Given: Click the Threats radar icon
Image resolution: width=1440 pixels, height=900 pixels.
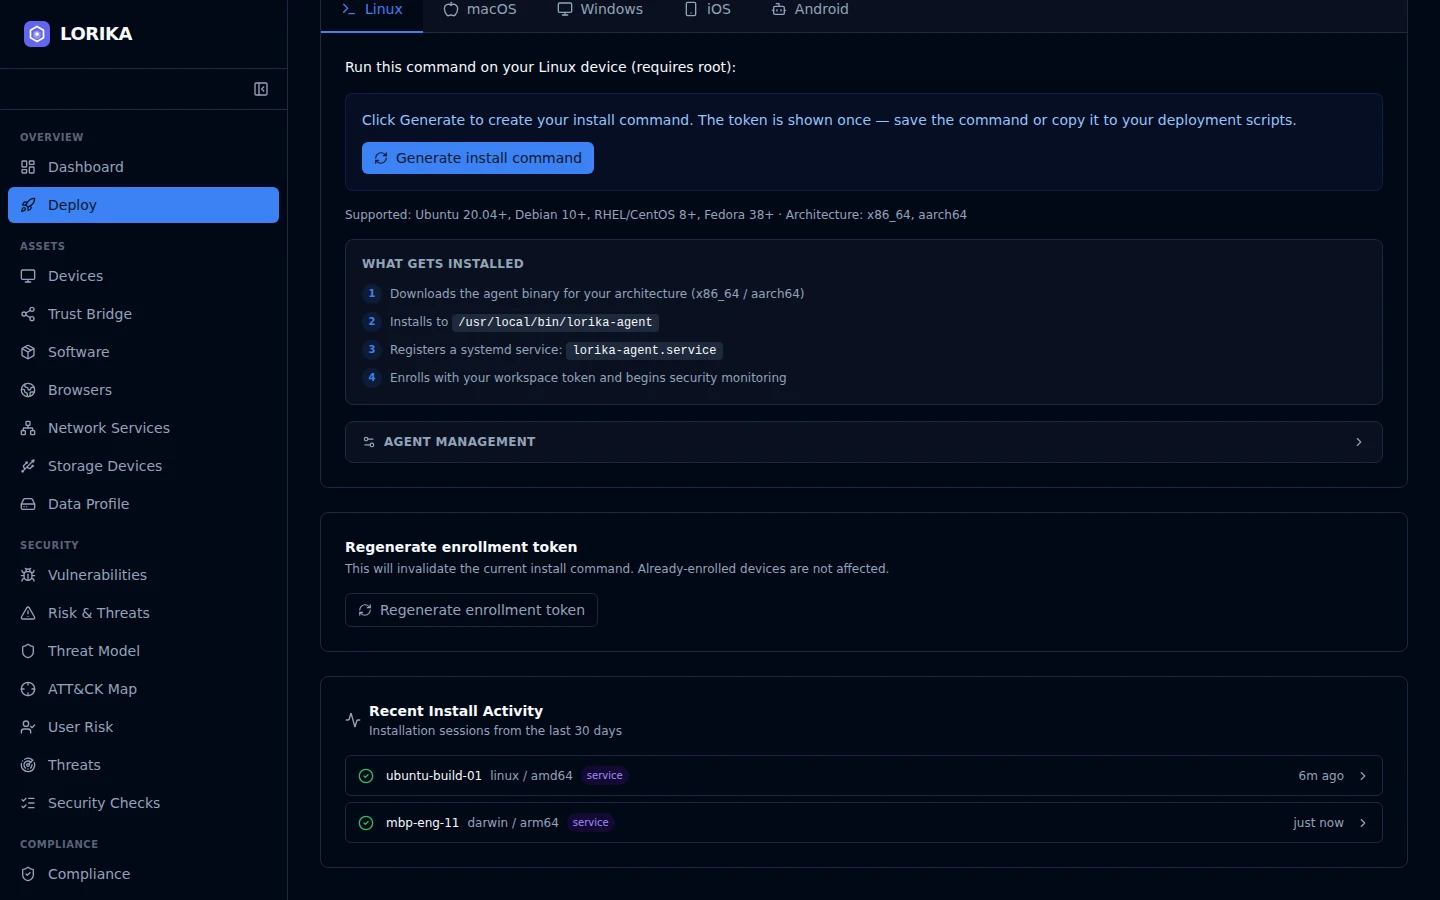Looking at the screenshot, I should 28,765.
